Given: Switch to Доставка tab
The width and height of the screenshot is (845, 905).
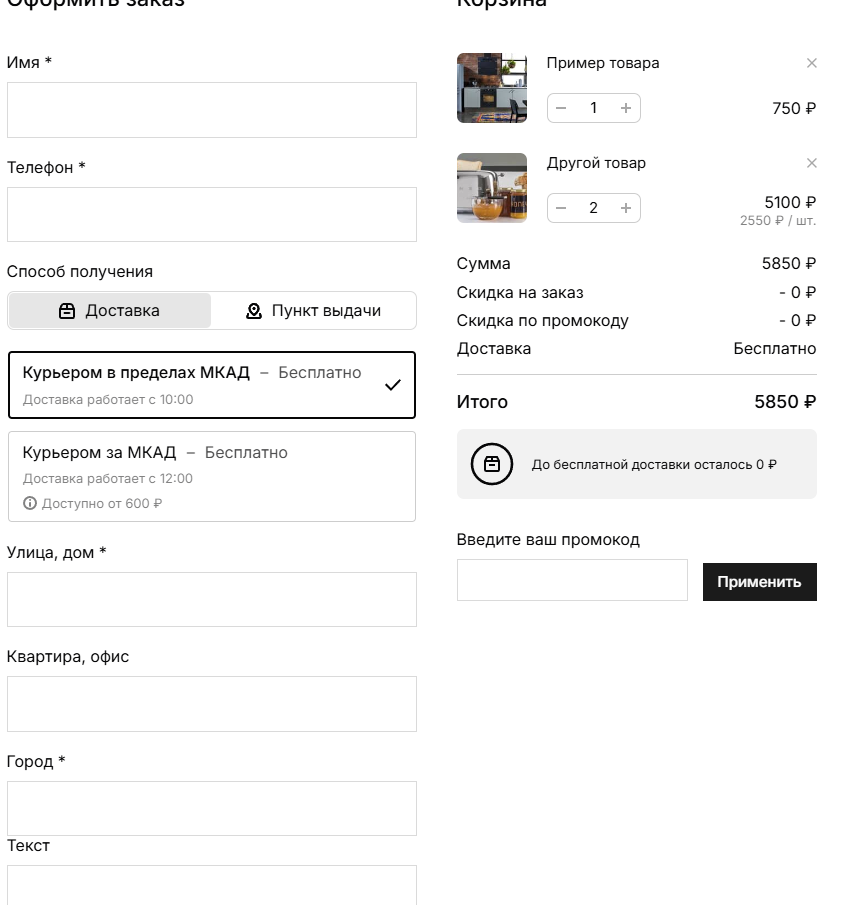Looking at the screenshot, I should (110, 311).
